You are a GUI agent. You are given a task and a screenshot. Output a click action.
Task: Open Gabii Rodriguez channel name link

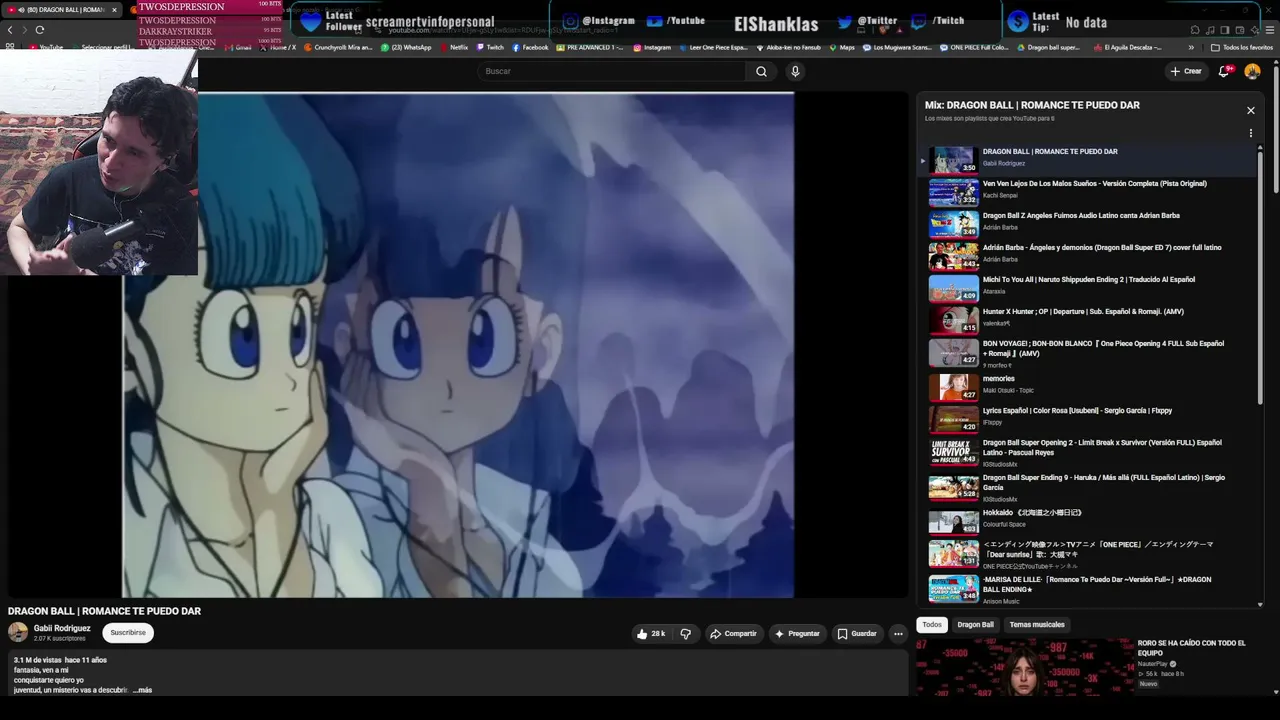(62, 628)
